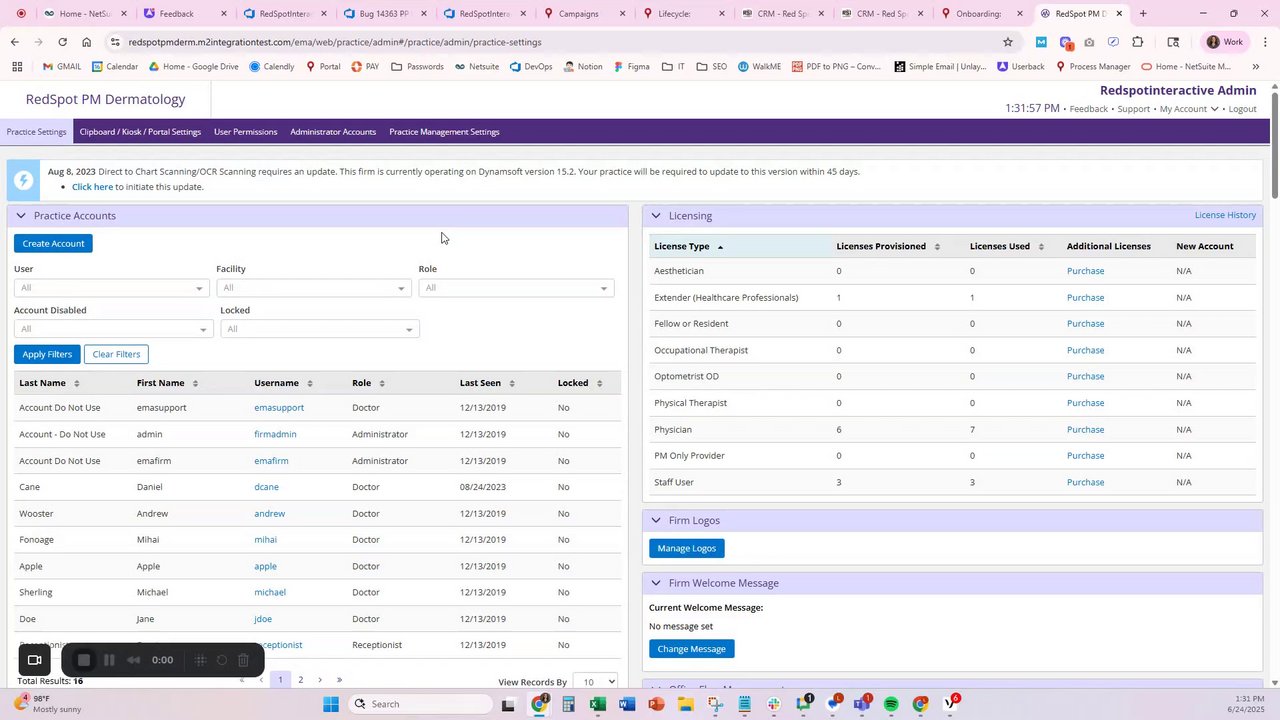Open the User Permissions tab

tap(245, 132)
